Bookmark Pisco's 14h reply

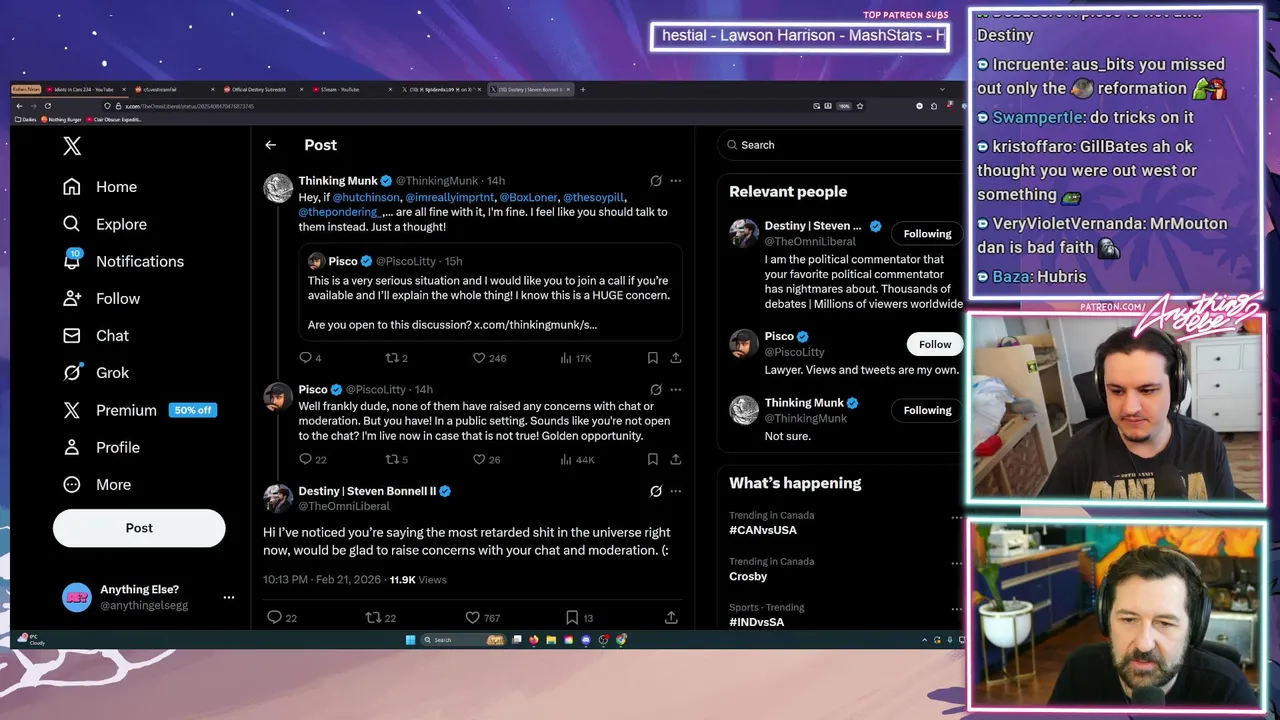coord(652,459)
